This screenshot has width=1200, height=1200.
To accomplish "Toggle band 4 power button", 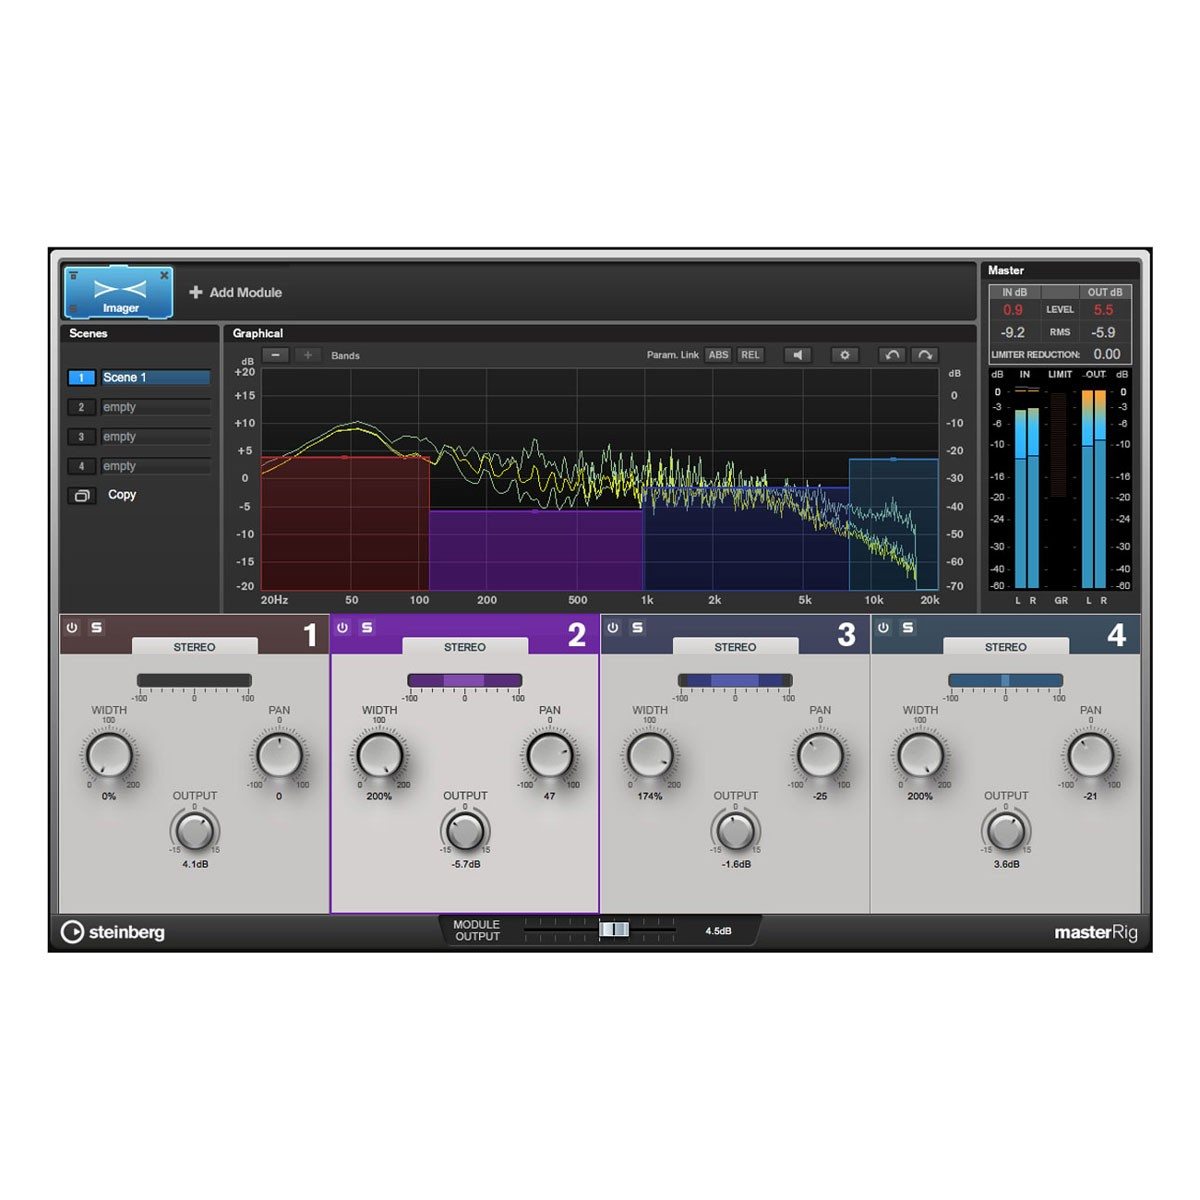I will (883, 628).
